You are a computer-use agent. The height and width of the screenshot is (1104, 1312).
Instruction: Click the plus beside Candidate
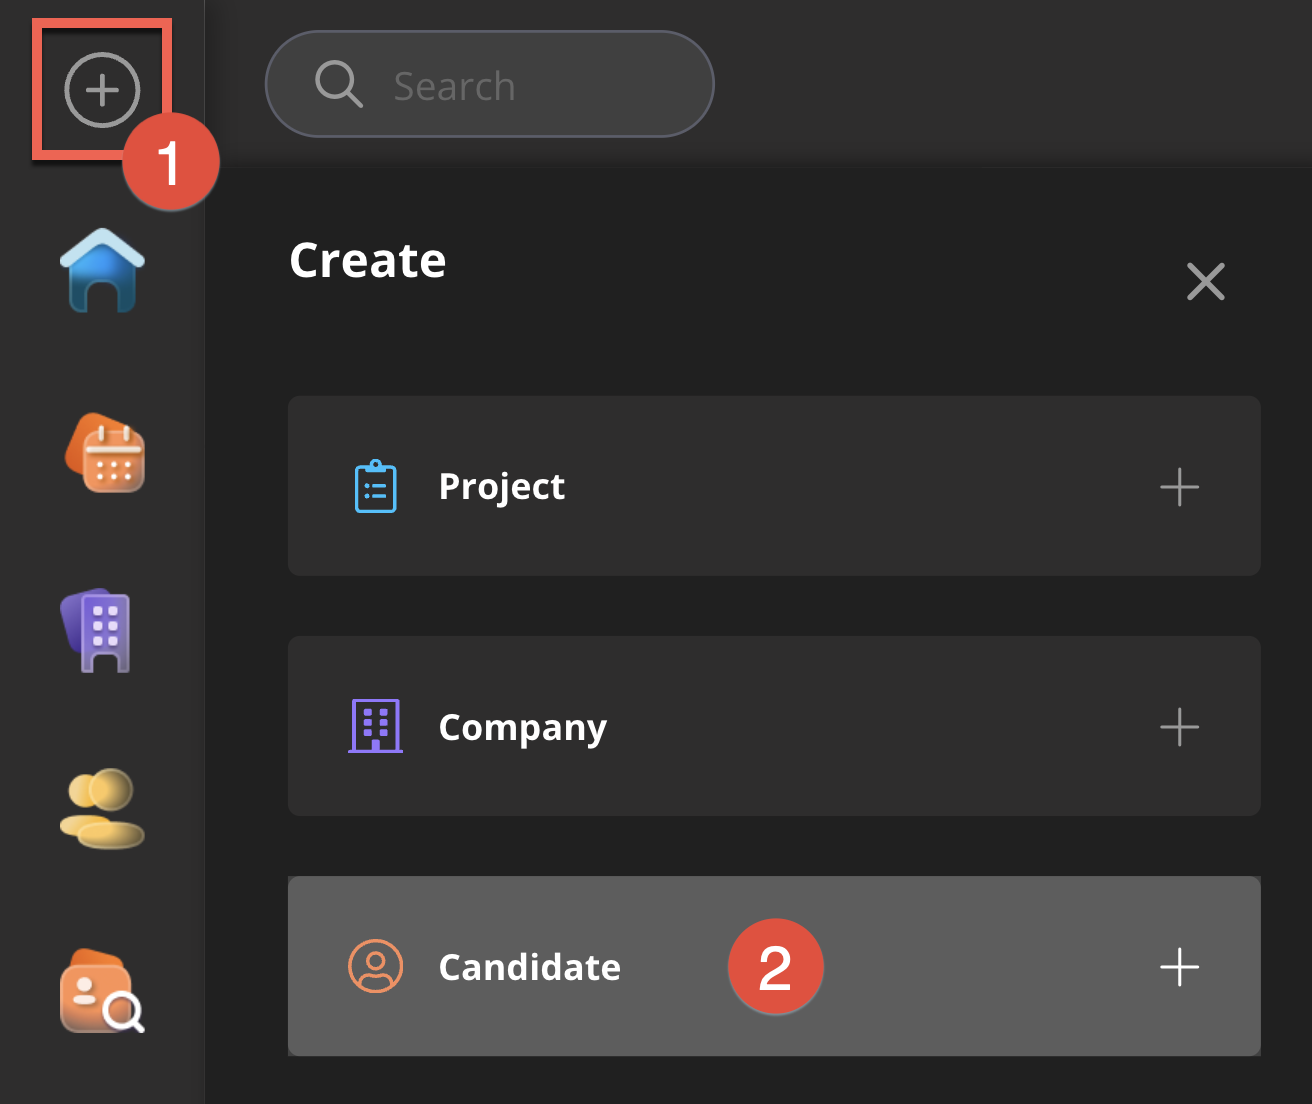pos(1179,967)
